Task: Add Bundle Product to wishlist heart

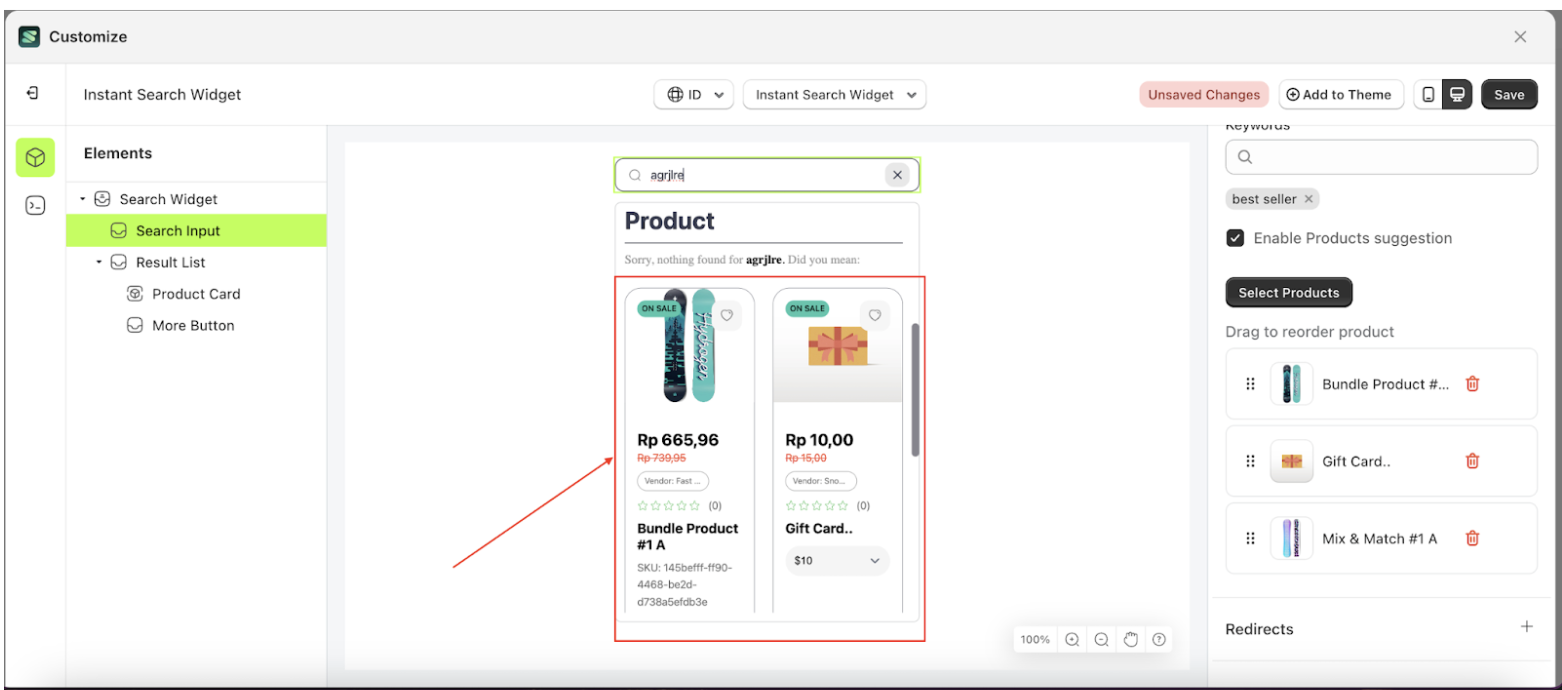Action: [727, 315]
